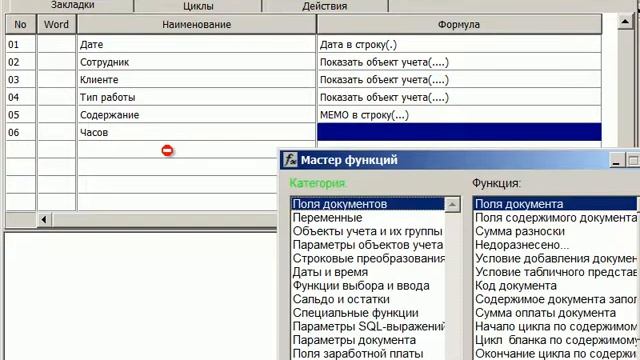Click the Word column header

point(56,24)
